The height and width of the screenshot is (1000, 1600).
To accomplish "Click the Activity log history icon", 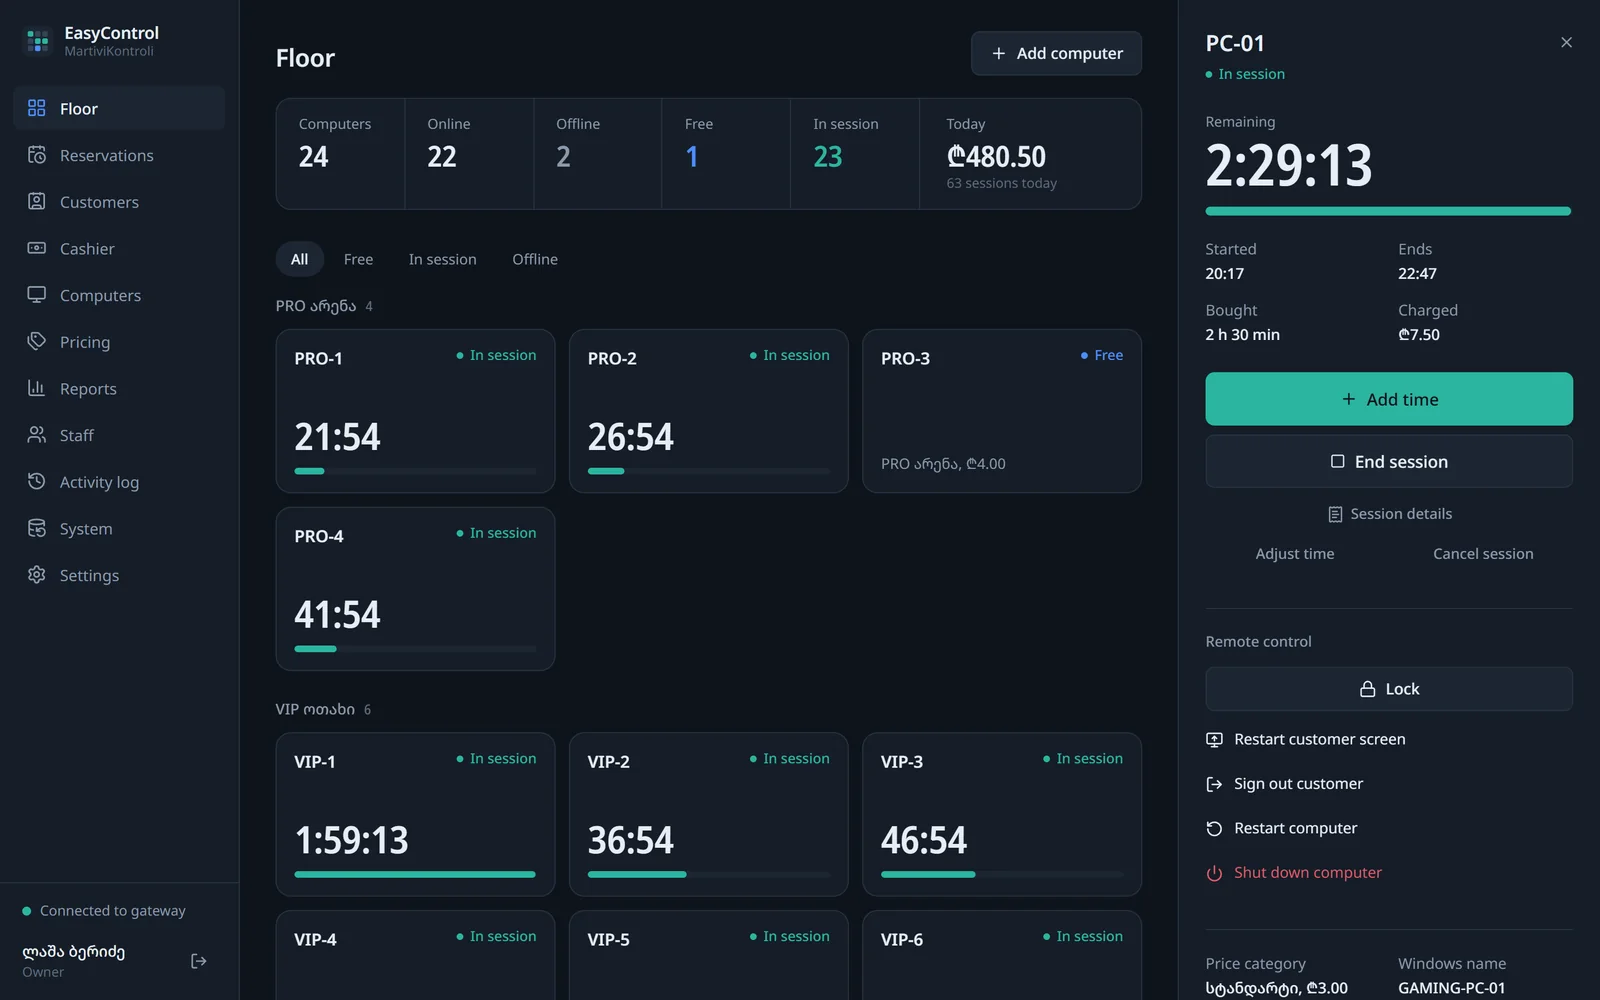I will click(x=37, y=481).
